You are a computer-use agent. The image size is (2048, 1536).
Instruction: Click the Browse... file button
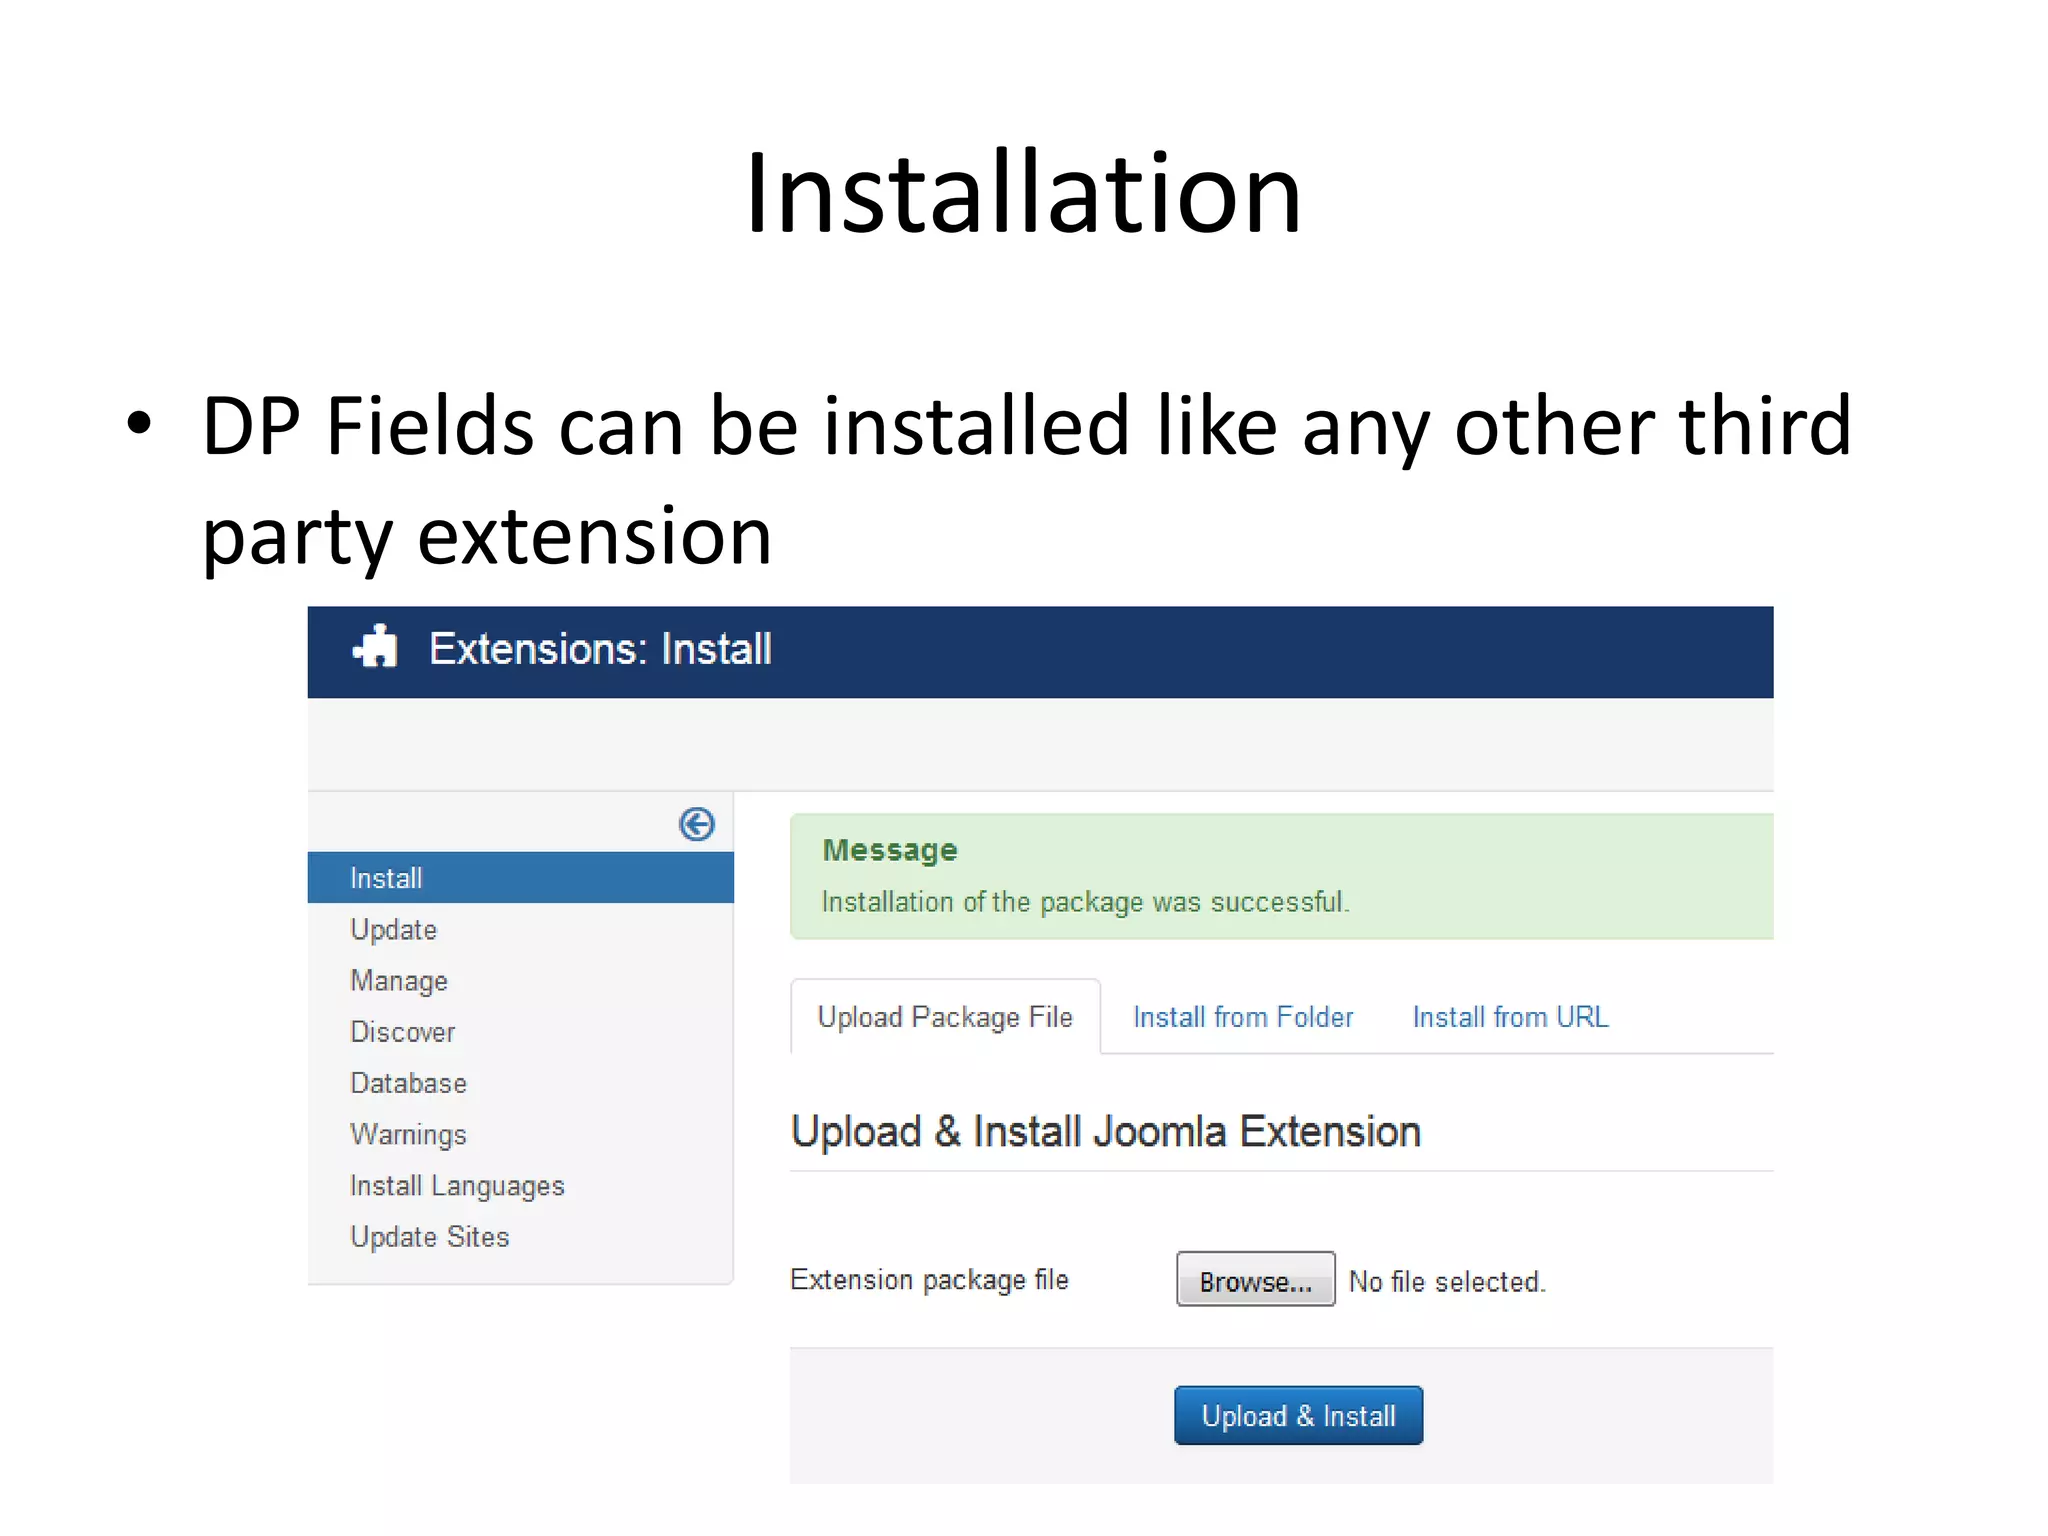(1256, 1280)
